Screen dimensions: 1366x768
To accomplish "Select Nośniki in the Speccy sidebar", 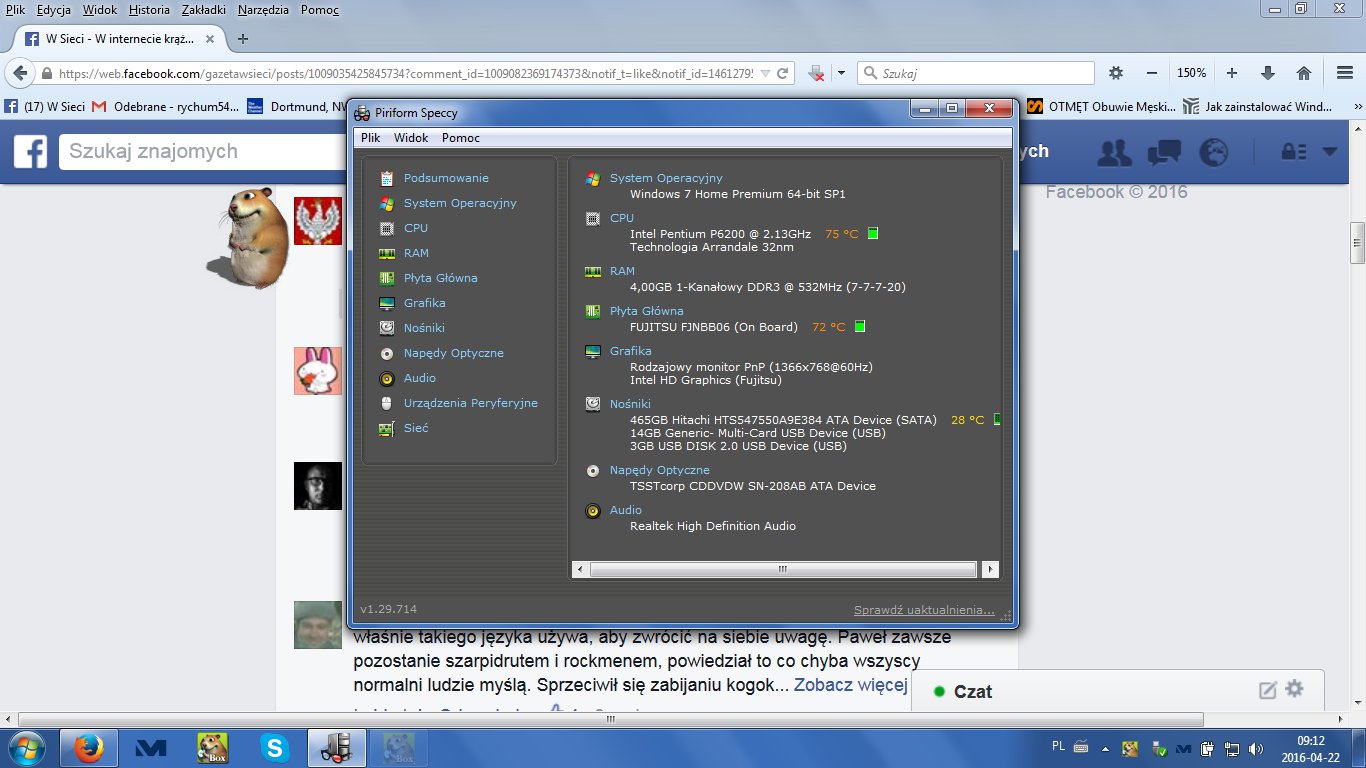I will pyautogui.click(x=424, y=328).
